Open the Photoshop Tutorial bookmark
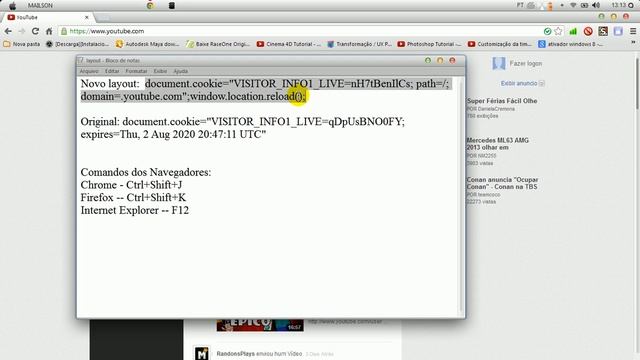The width and height of the screenshot is (640, 360). 429,44
